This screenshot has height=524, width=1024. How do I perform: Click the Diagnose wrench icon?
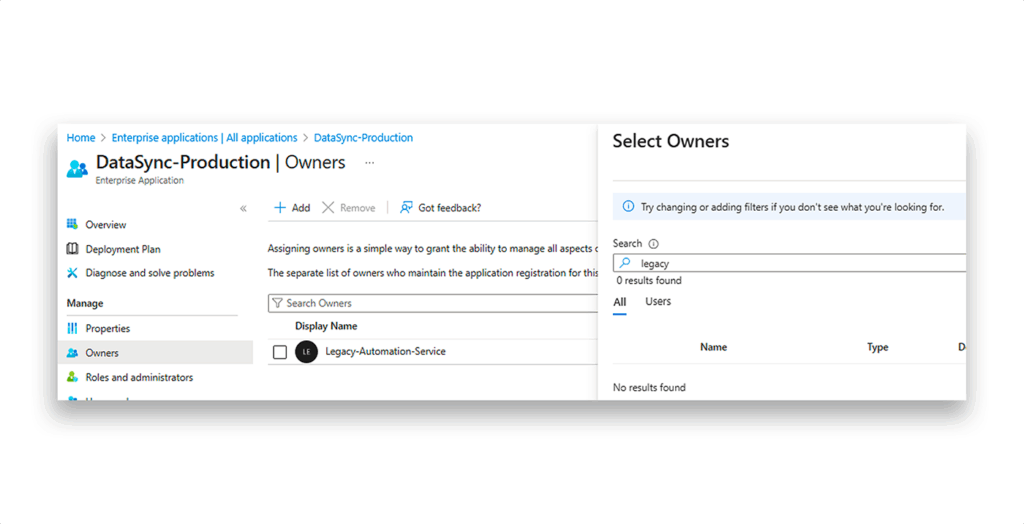click(x=72, y=273)
